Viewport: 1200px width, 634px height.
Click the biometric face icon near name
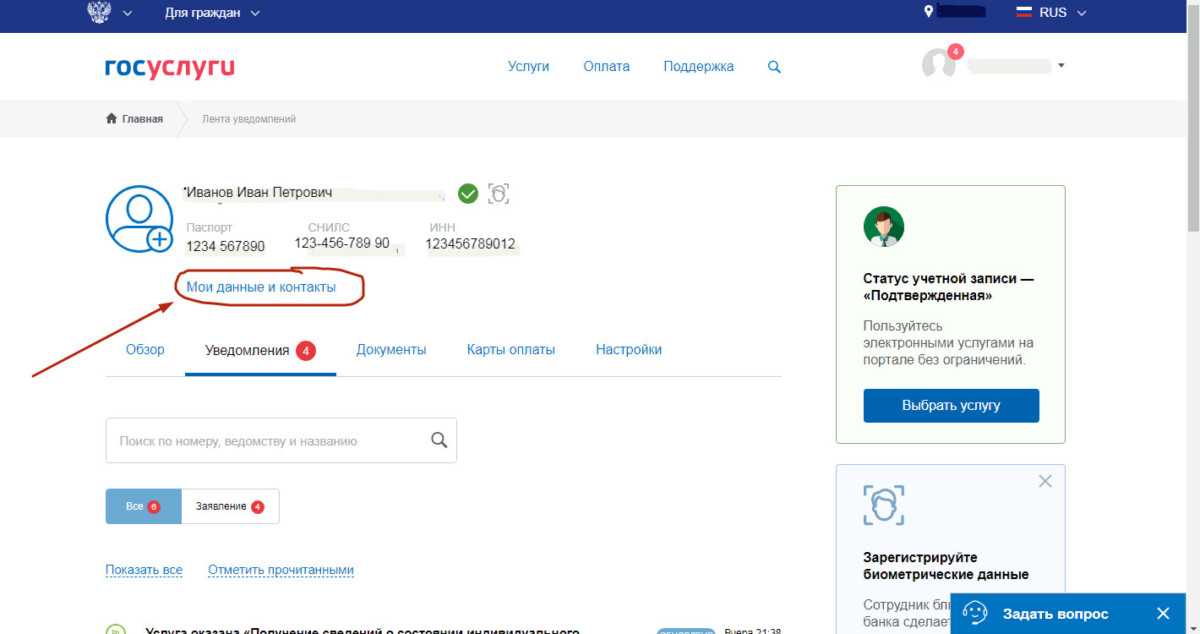pos(498,194)
